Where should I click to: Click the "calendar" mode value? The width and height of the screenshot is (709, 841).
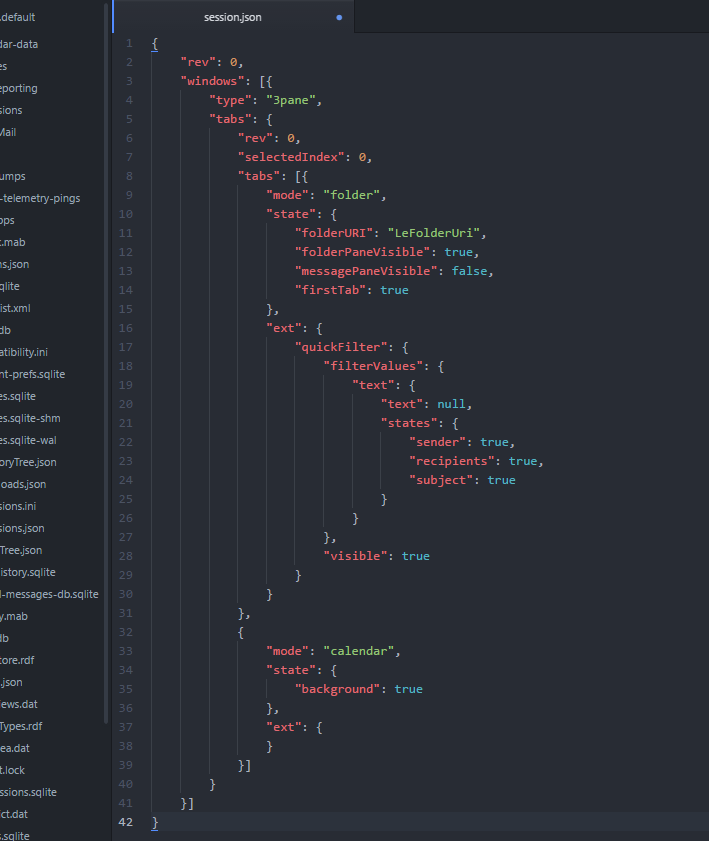pos(358,651)
